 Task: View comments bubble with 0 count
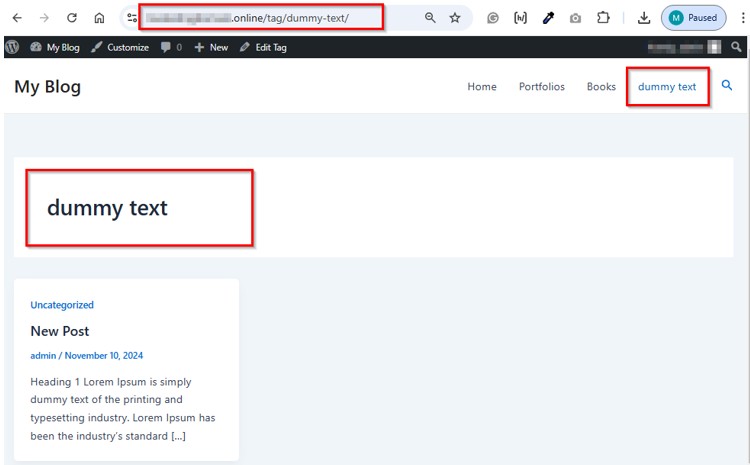(171, 47)
